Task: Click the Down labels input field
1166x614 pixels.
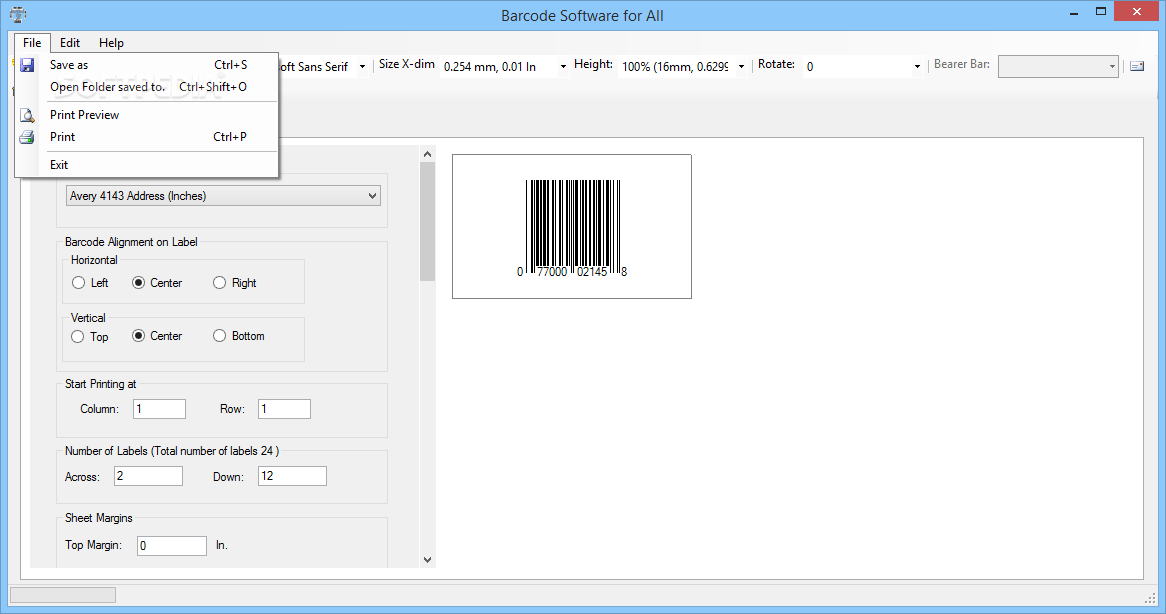Action: click(292, 476)
